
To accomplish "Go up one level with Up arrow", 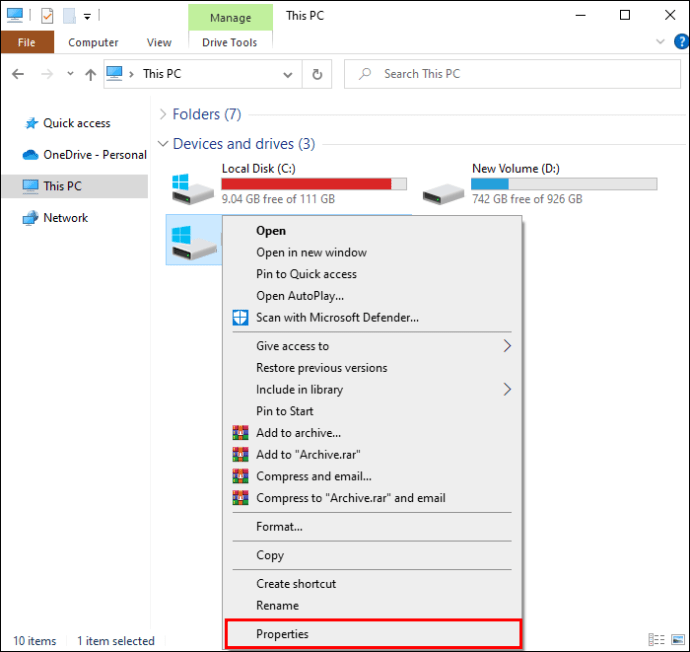I will (90, 74).
